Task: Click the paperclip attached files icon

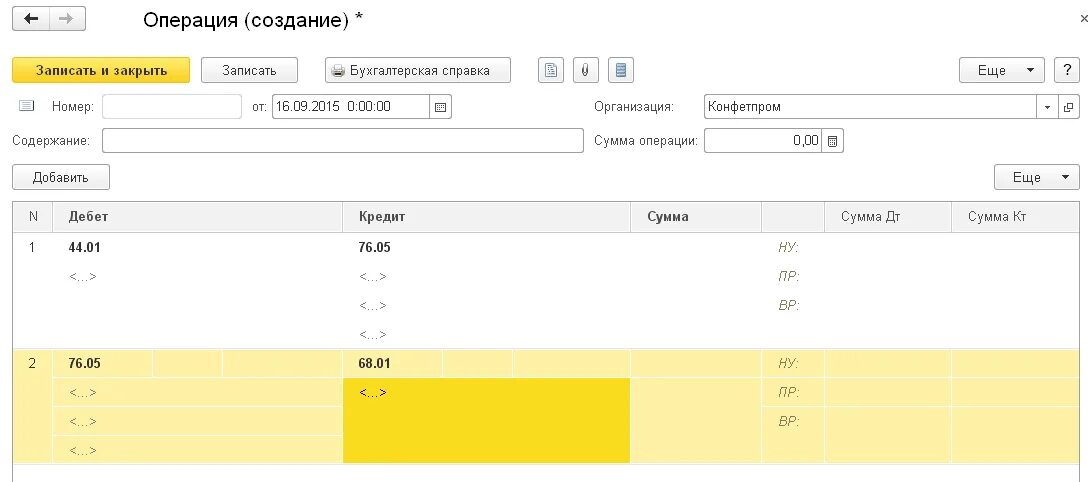Action: [x=585, y=70]
